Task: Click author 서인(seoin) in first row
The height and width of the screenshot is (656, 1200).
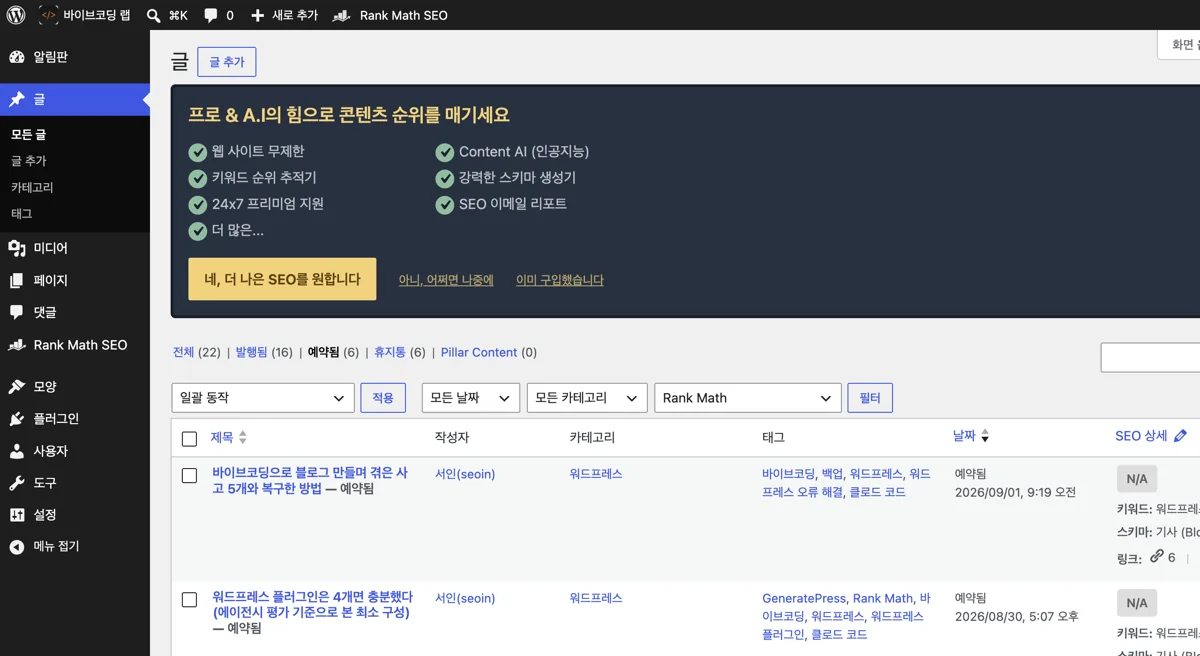Action: 465,474
